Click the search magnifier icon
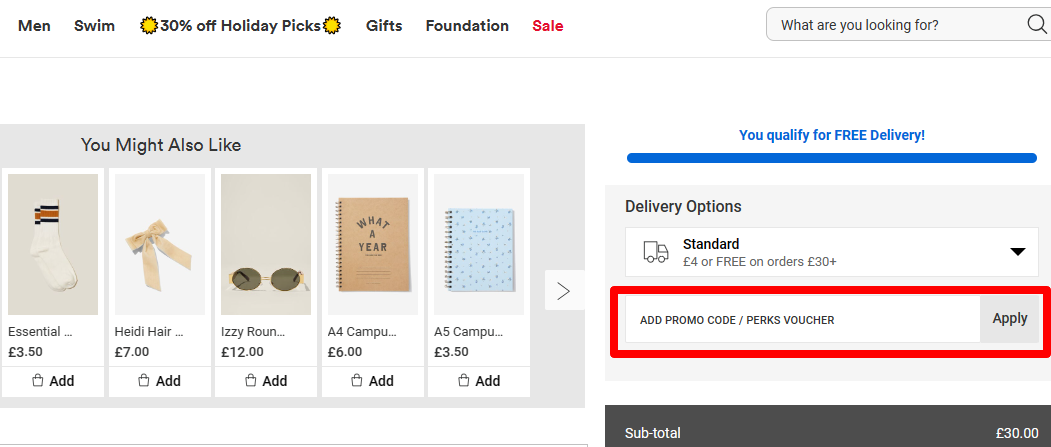The image size is (1051, 447). click(1036, 25)
